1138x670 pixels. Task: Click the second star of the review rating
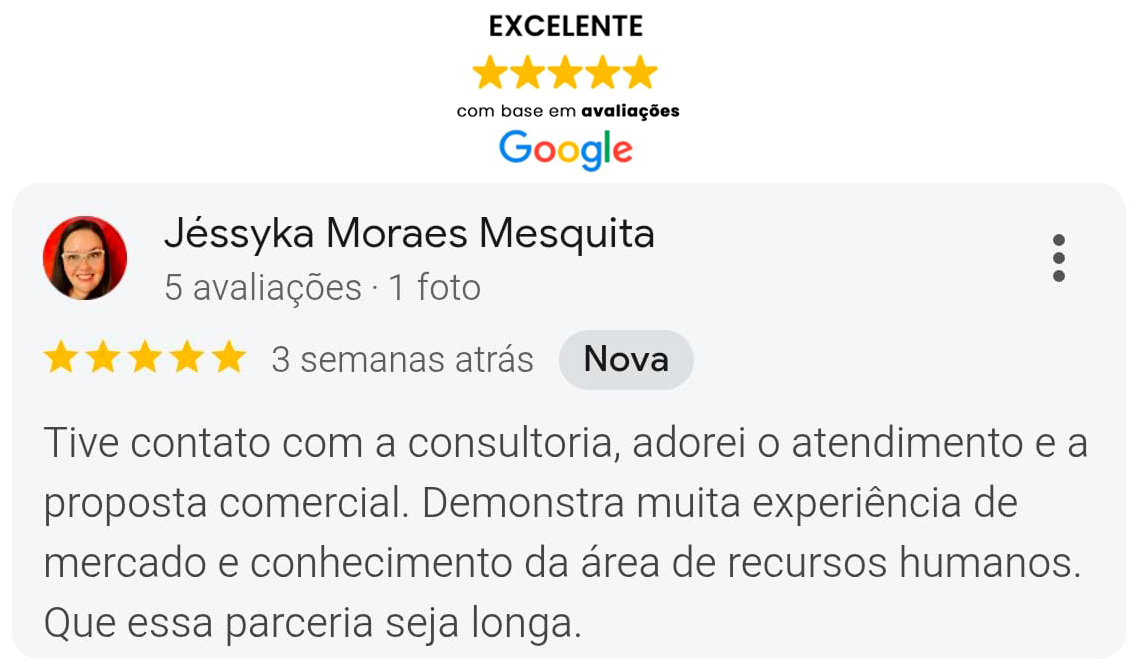pyautogui.click(x=103, y=358)
